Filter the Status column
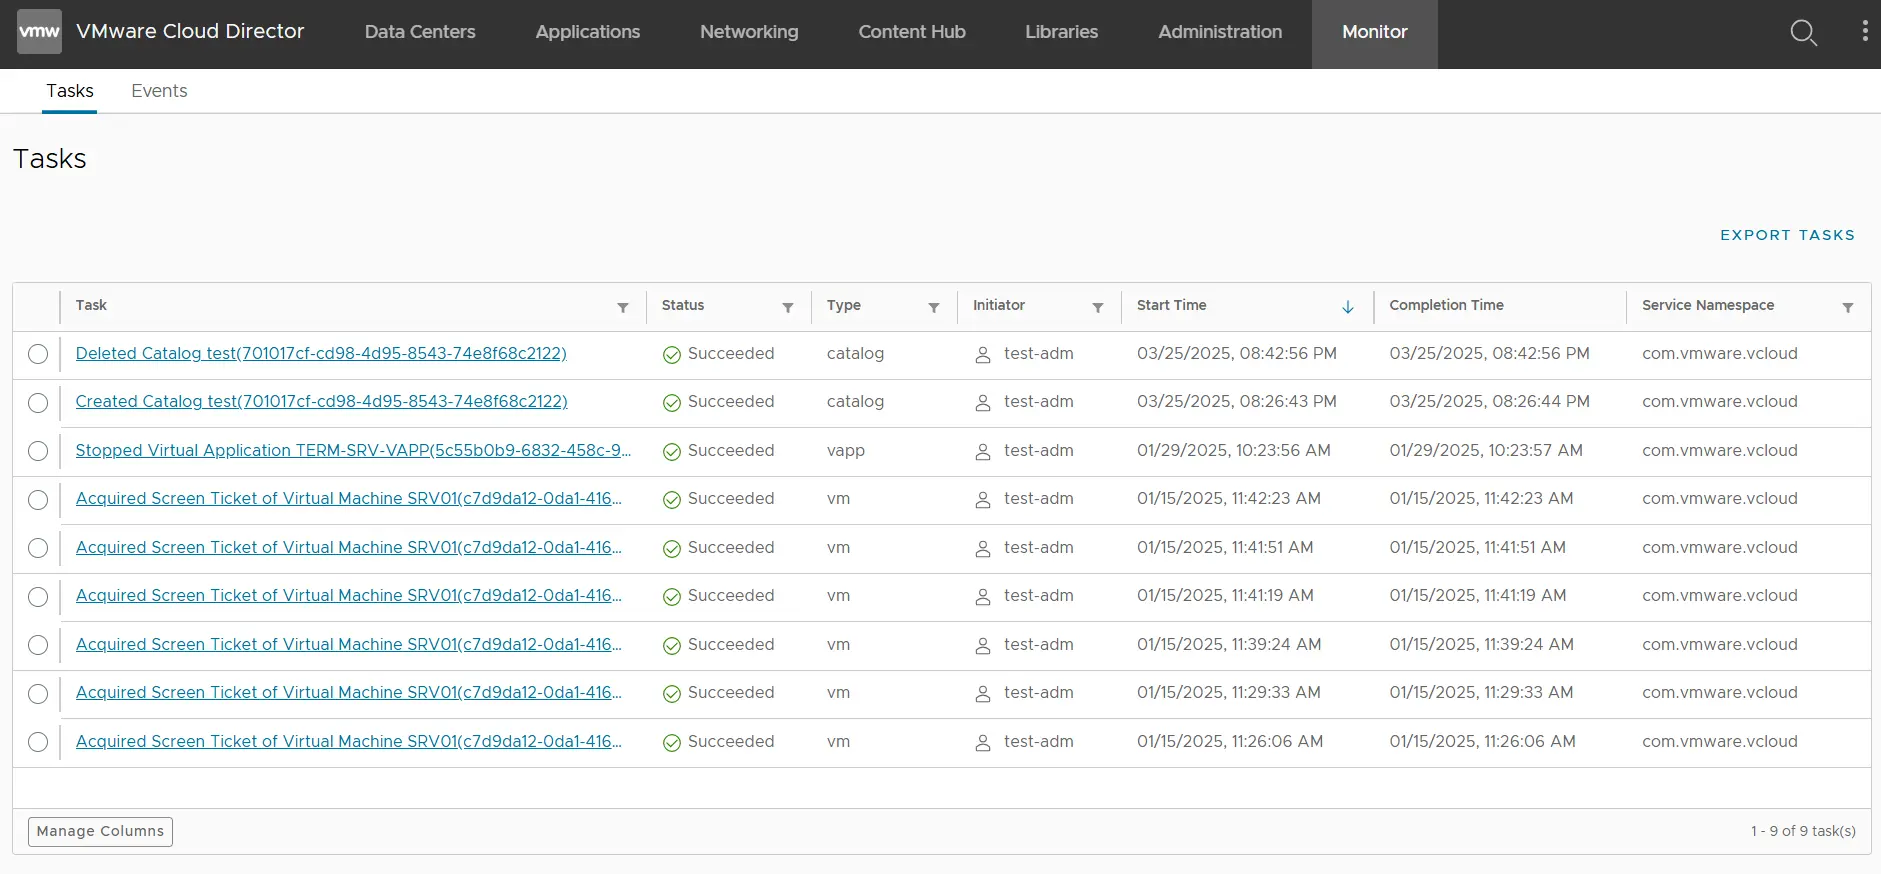Image resolution: width=1881 pixels, height=874 pixels. (788, 307)
